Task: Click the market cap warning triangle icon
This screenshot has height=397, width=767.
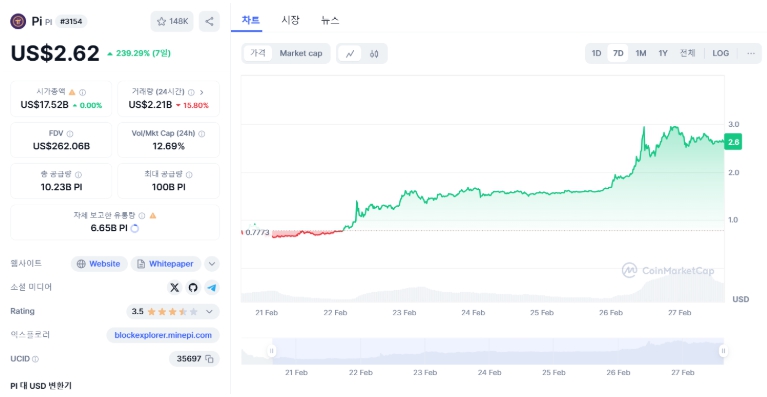Action: [72, 92]
